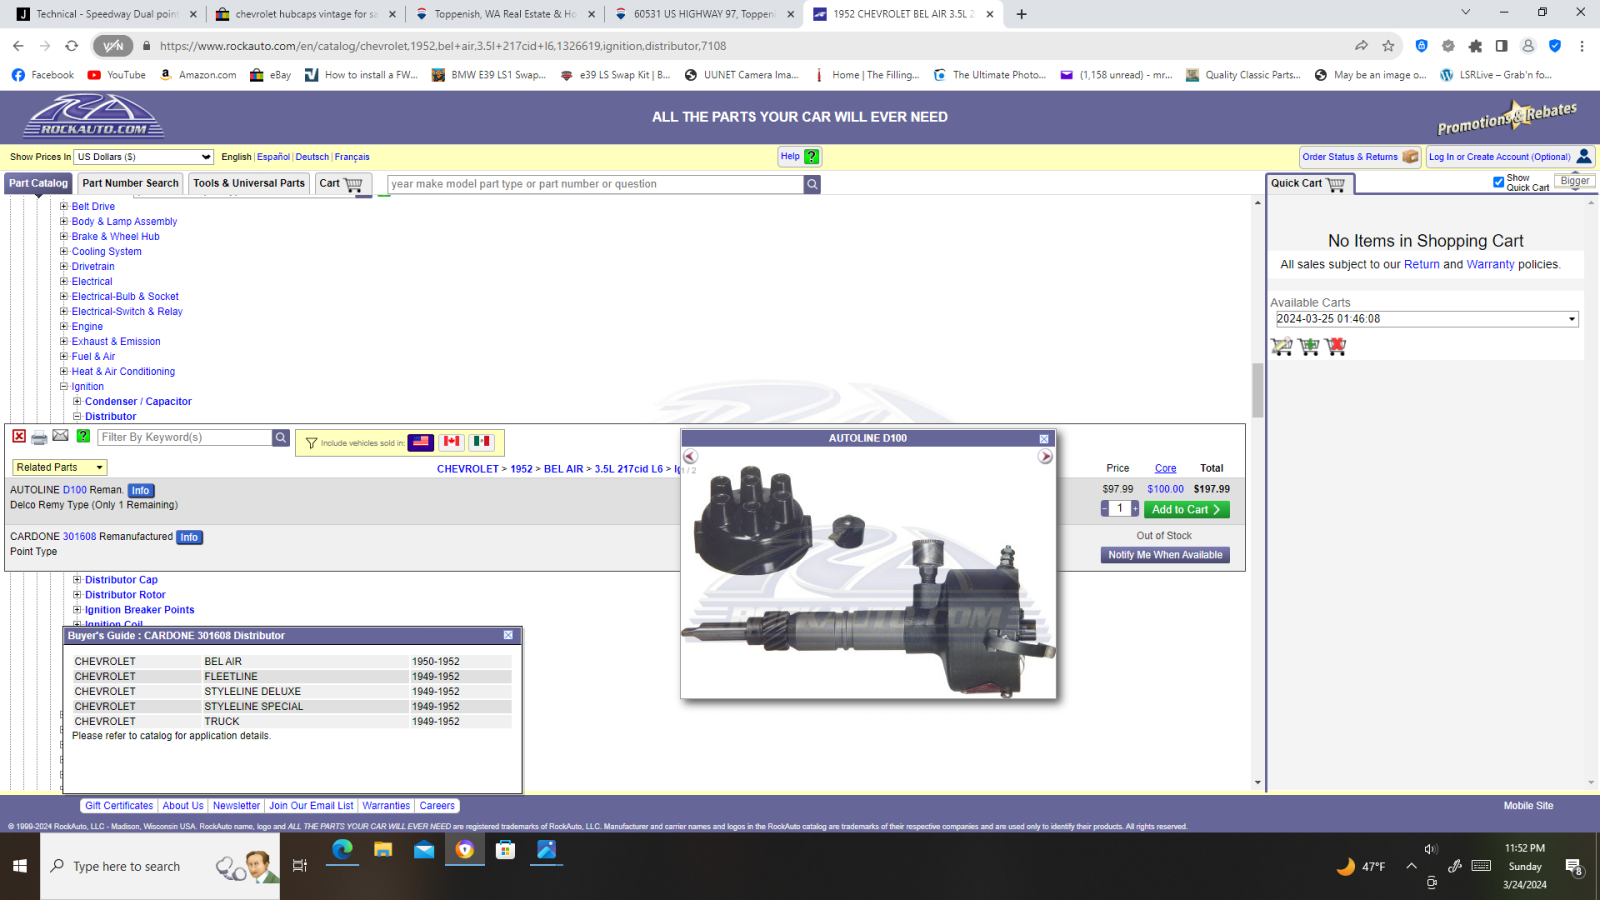Image resolution: width=1600 pixels, height=900 pixels.
Task: Click the rename cart icon under Available Carts
Action: (1282, 347)
